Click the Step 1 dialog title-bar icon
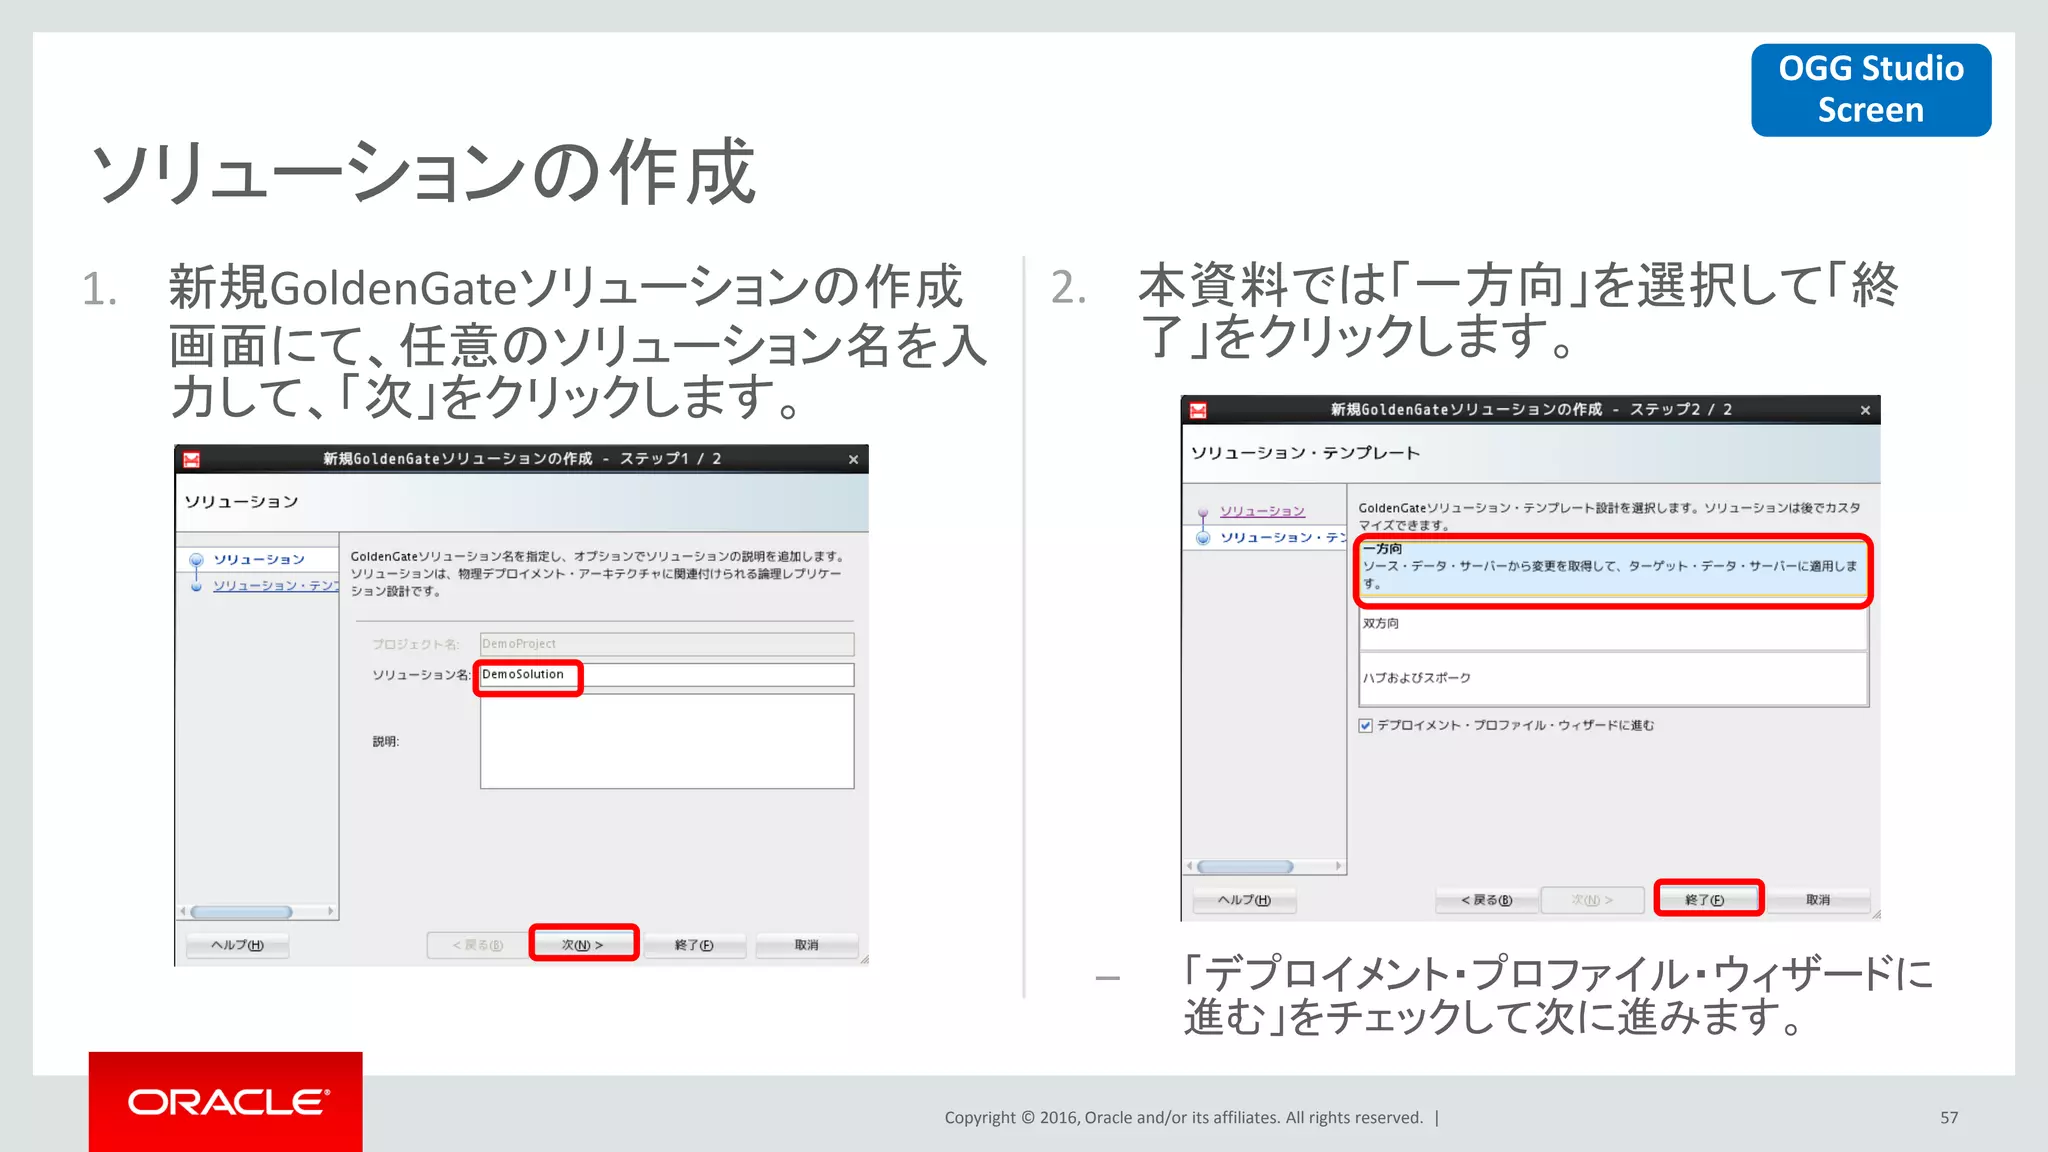This screenshot has height=1152, width=2048. 192,459
